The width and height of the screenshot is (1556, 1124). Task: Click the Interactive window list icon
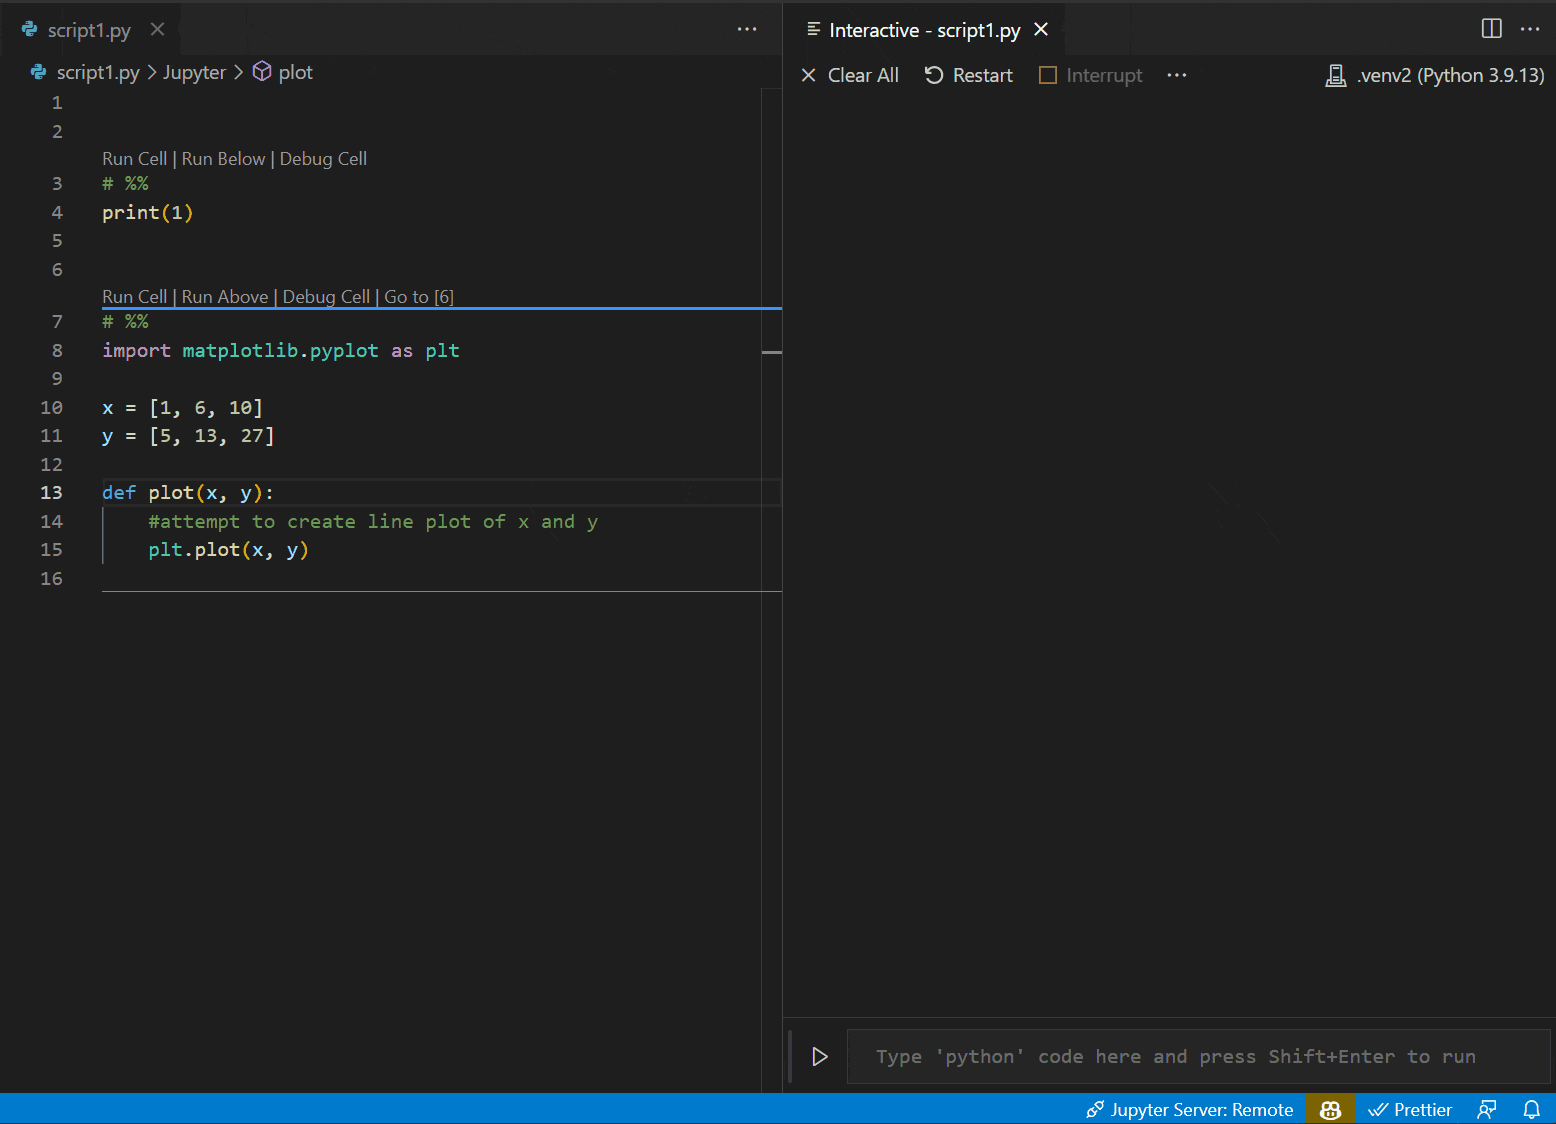pyautogui.click(x=812, y=29)
